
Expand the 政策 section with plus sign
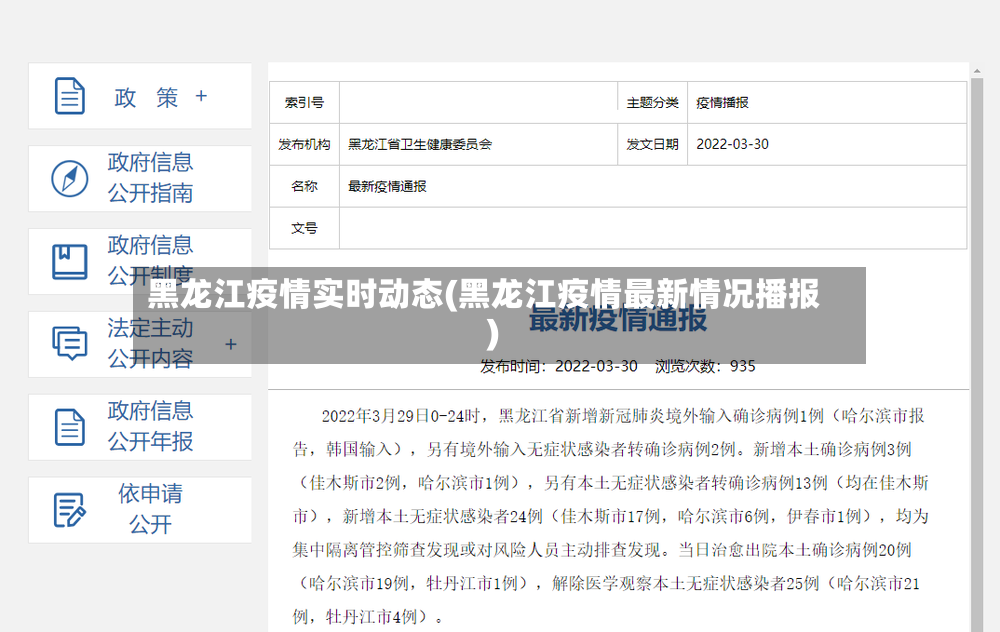[x=201, y=96]
